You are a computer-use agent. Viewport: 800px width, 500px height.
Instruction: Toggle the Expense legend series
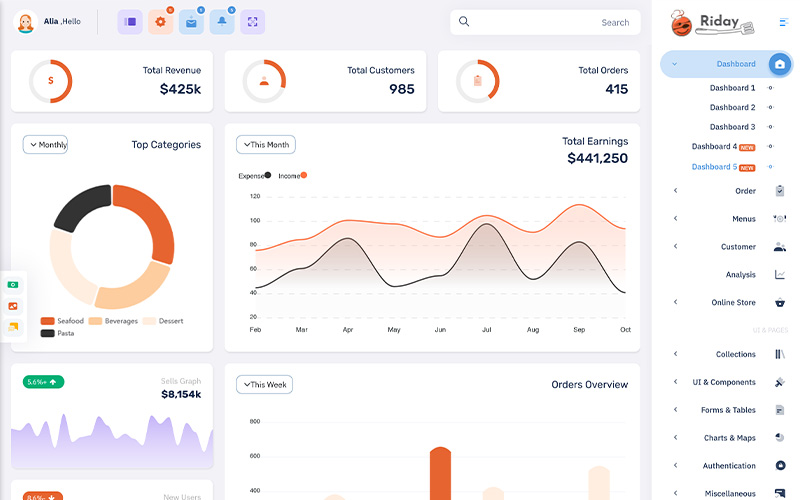click(255, 176)
